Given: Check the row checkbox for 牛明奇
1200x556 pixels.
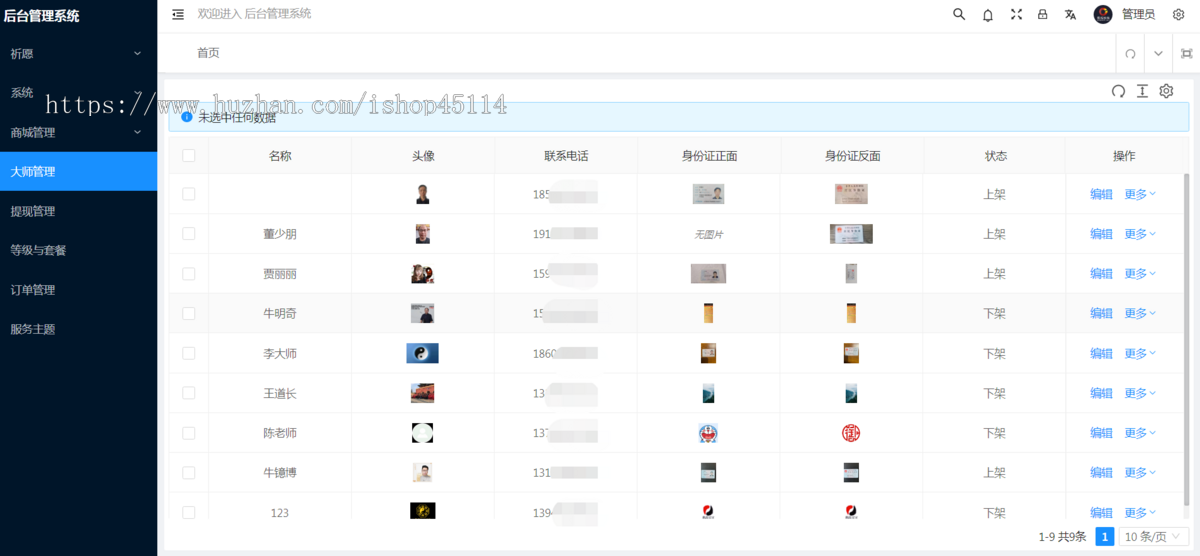Looking at the screenshot, I should [189, 313].
